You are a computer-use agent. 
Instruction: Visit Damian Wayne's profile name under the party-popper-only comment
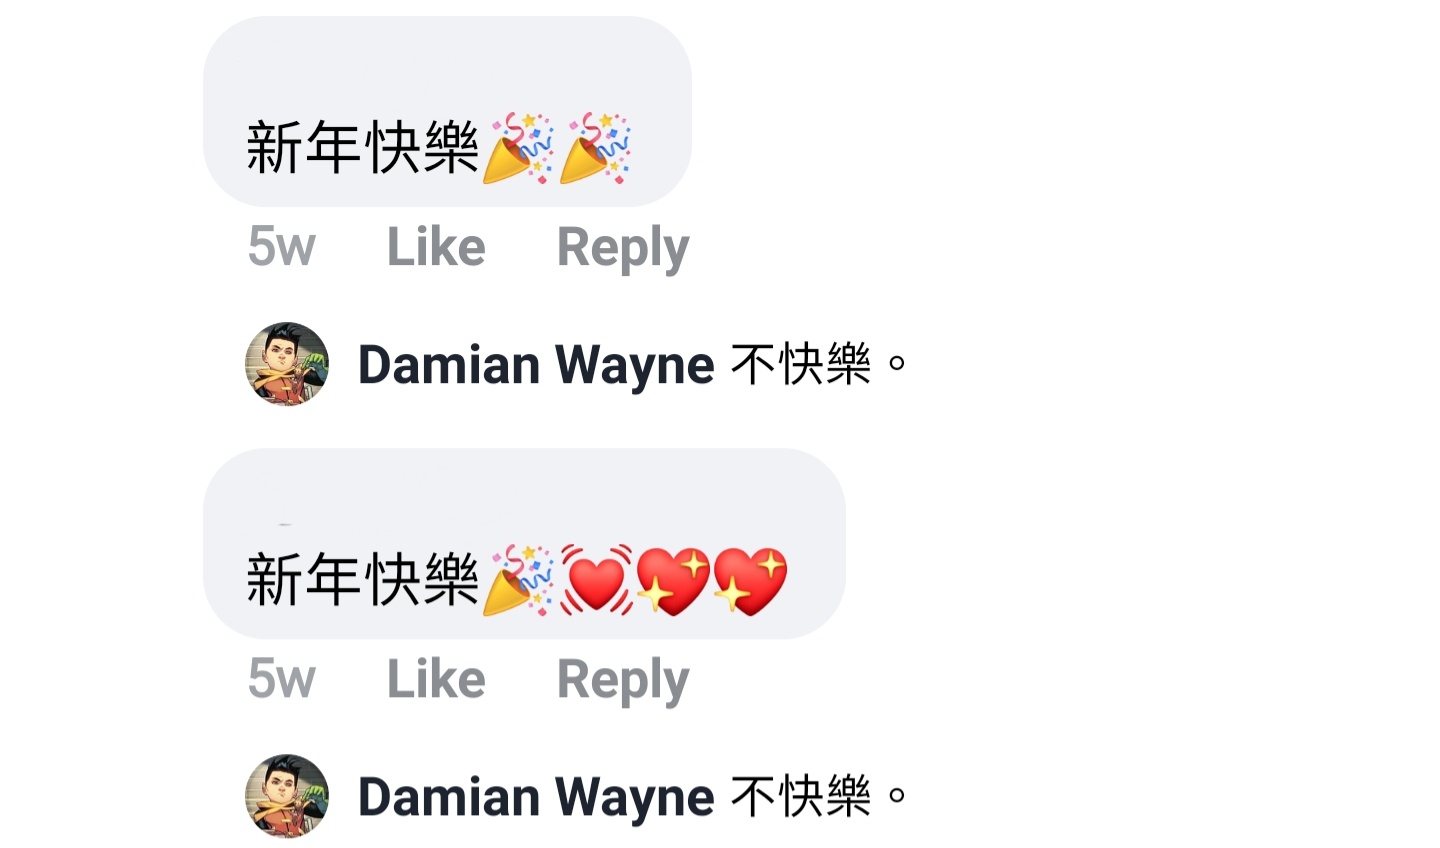536,365
